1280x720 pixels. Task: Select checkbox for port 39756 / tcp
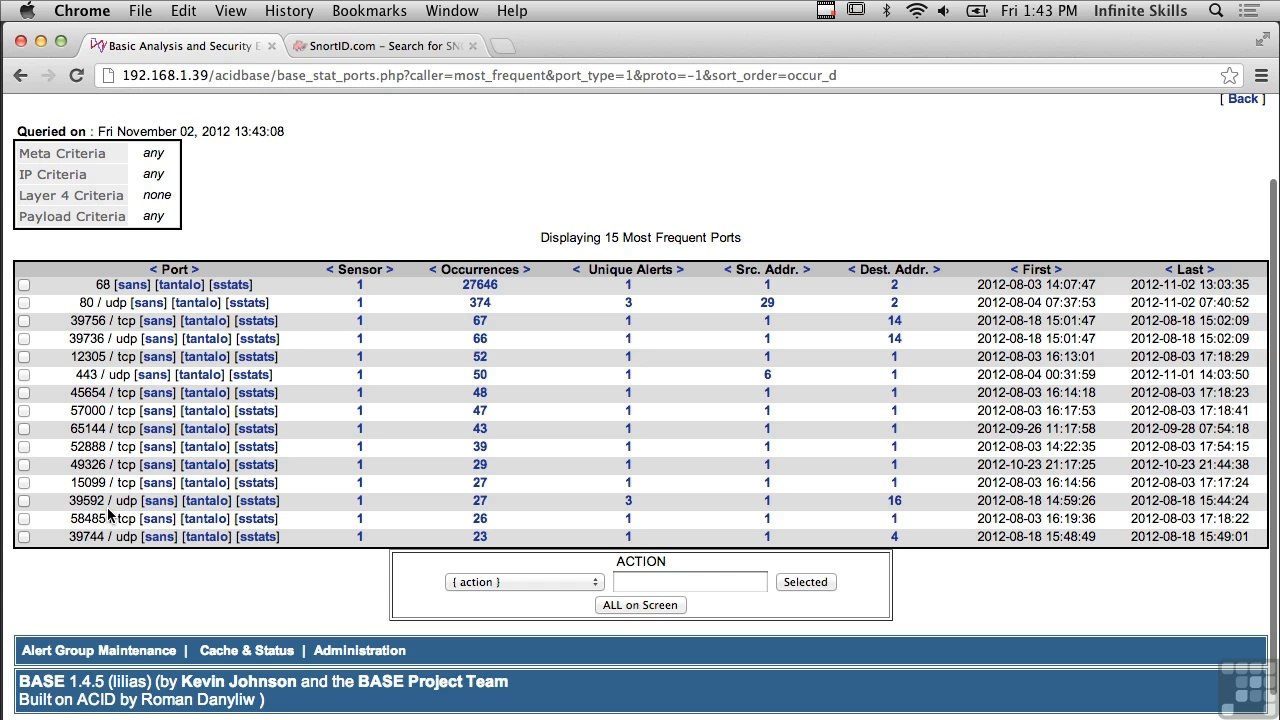click(24, 321)
